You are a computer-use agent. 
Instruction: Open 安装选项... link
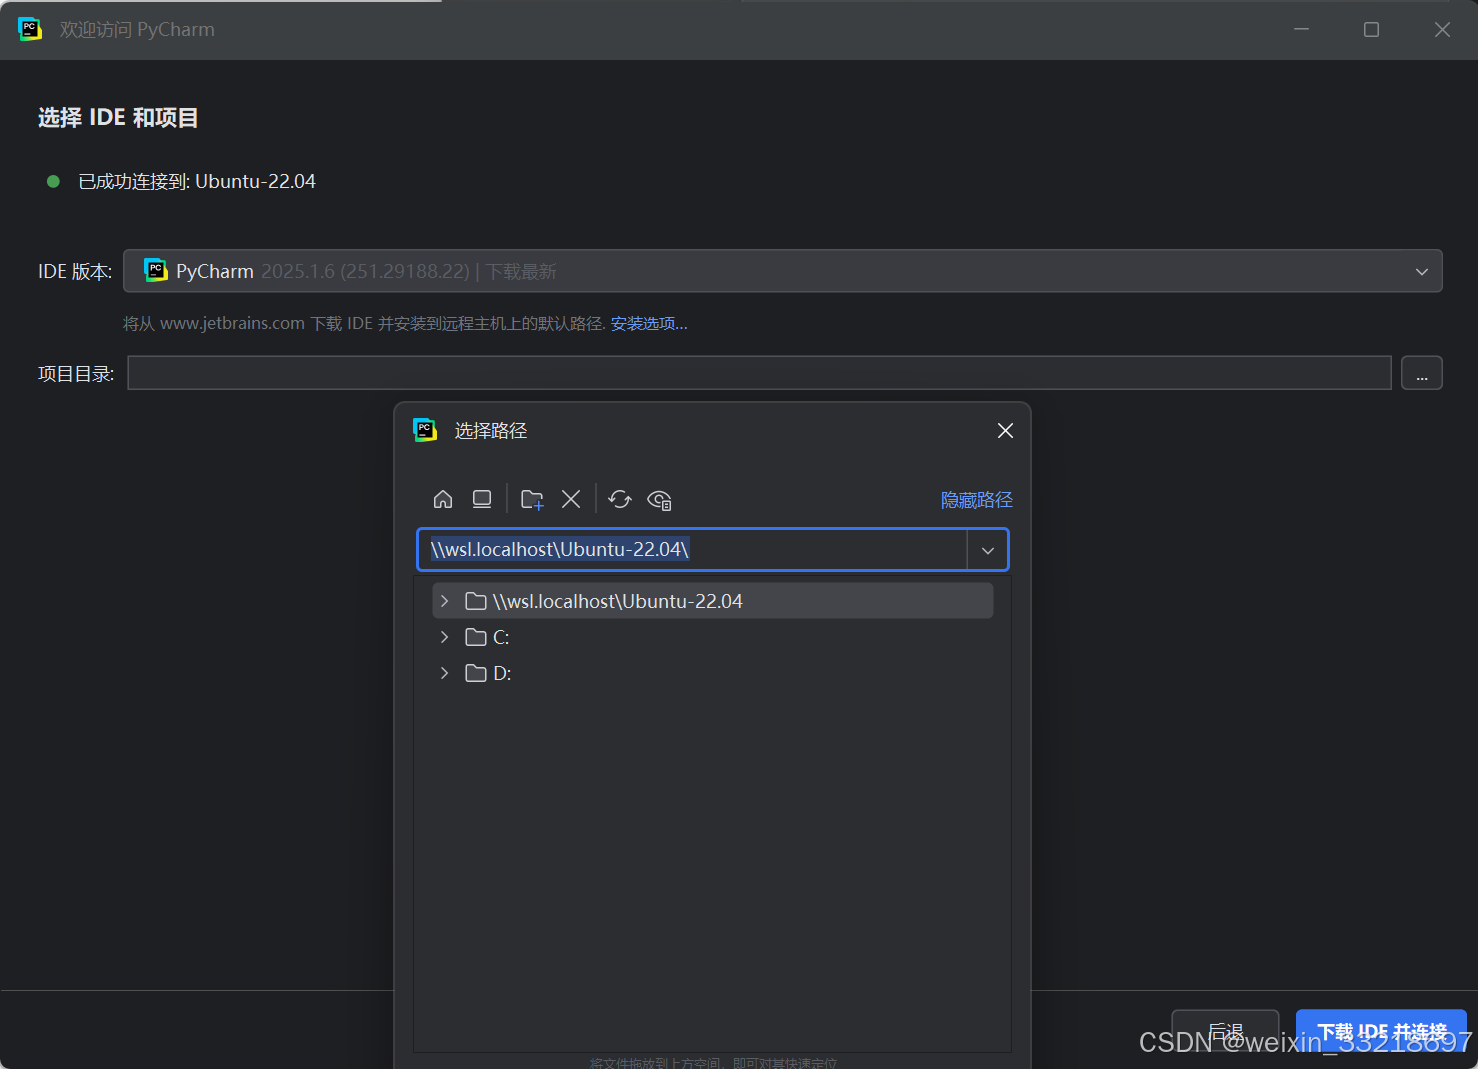pyautogui.click(x=649, y=323)
